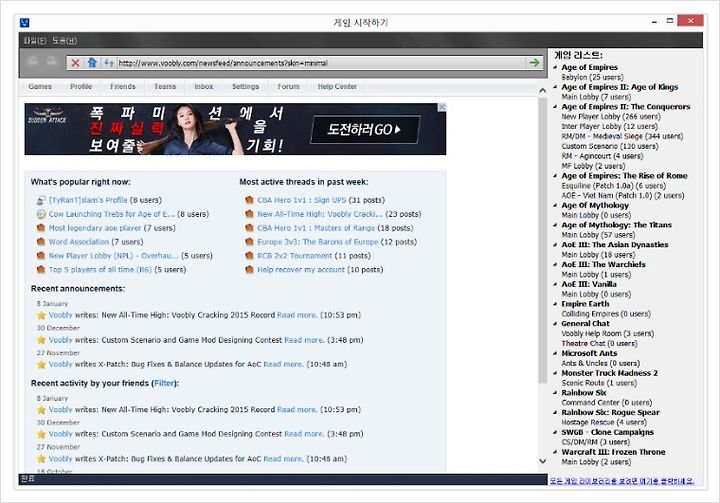Open CBA Hero 1v1 : Masters of Range thread

point(316,228)
